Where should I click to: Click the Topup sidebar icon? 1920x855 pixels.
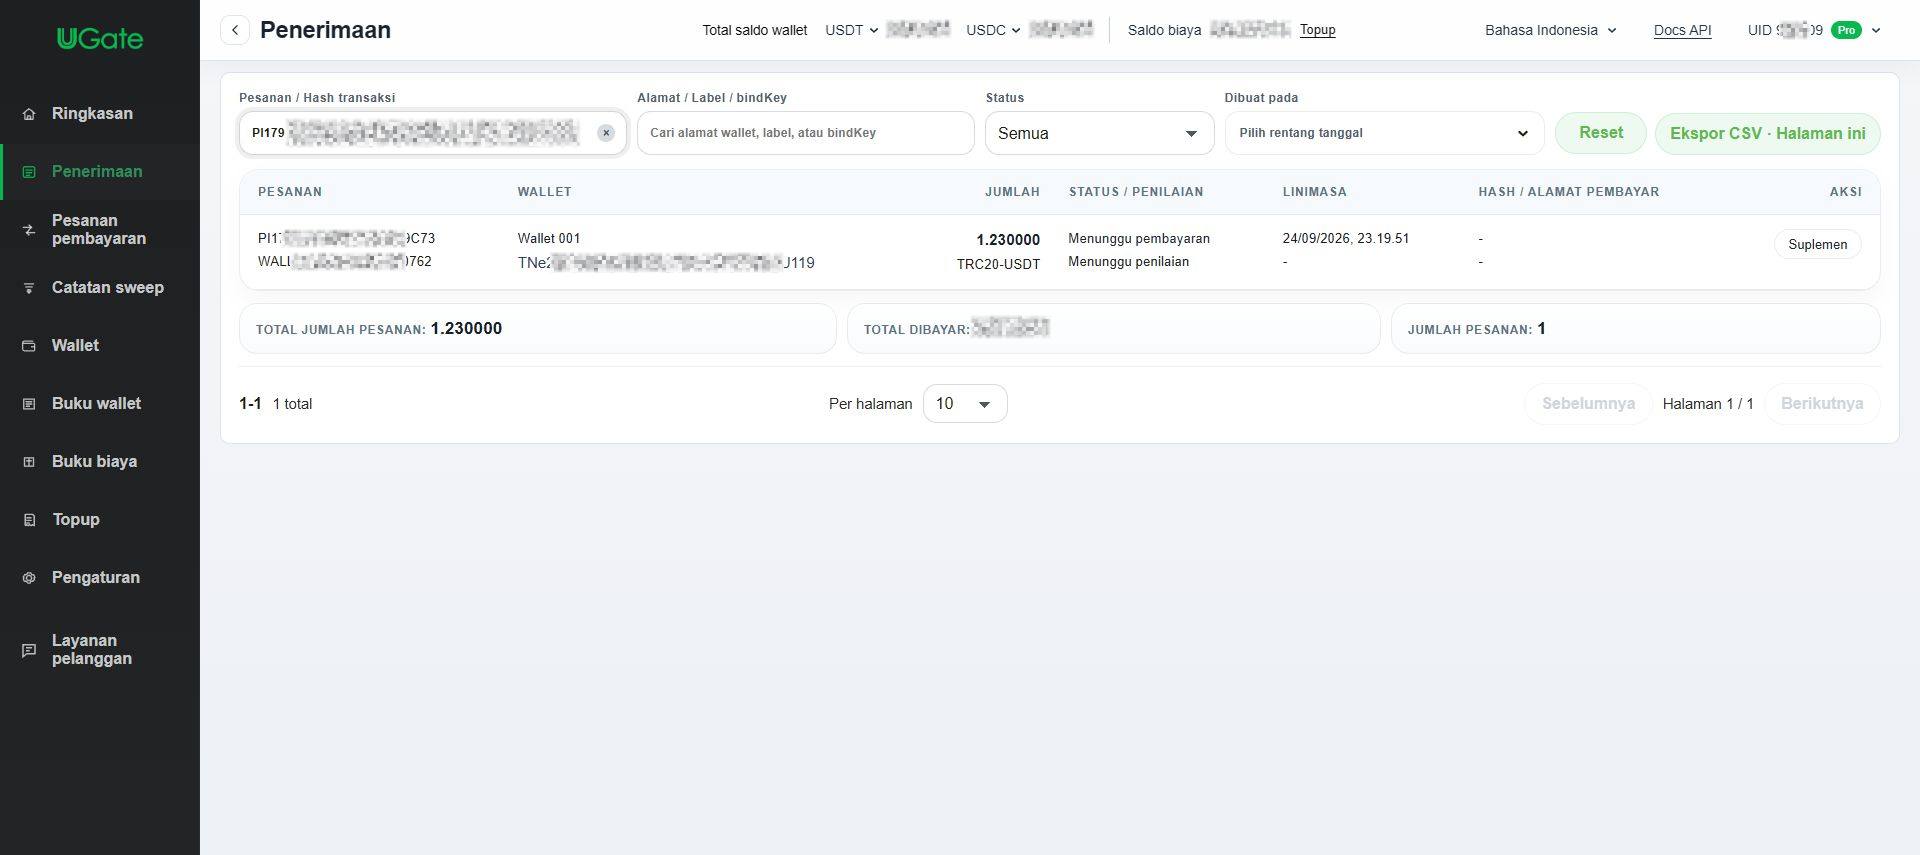click(x=29, y=520)
